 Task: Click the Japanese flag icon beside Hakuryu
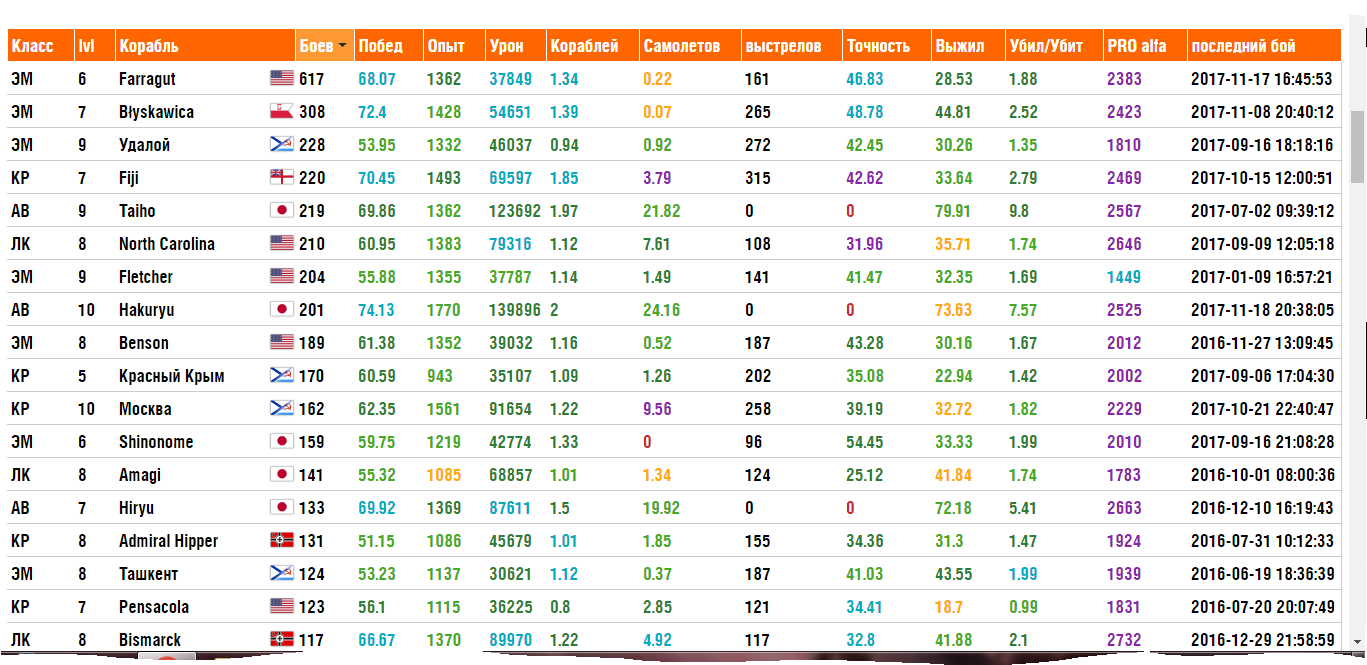tap(281, 309)
